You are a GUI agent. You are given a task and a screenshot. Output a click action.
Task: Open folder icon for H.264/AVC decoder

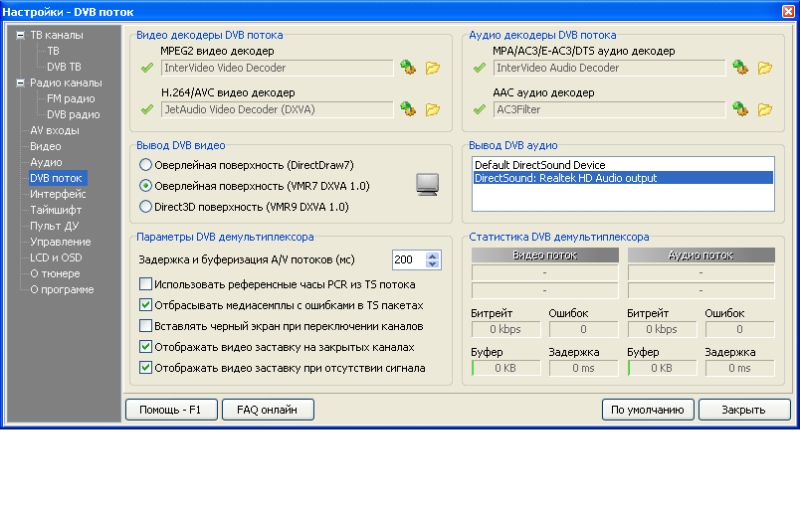coord(433,109)
